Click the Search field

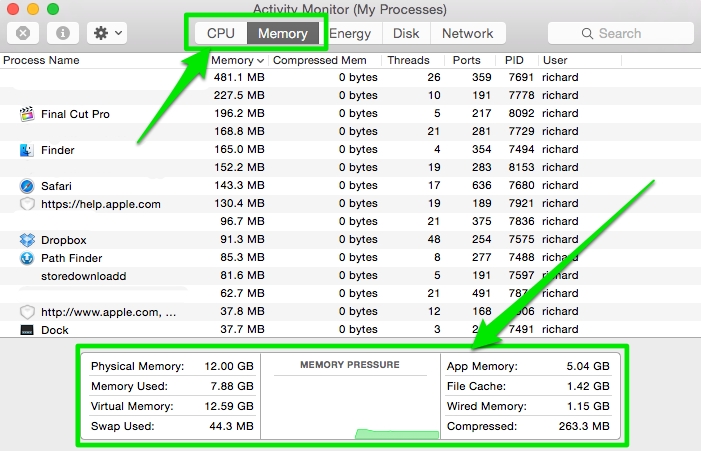coord(621,34)
